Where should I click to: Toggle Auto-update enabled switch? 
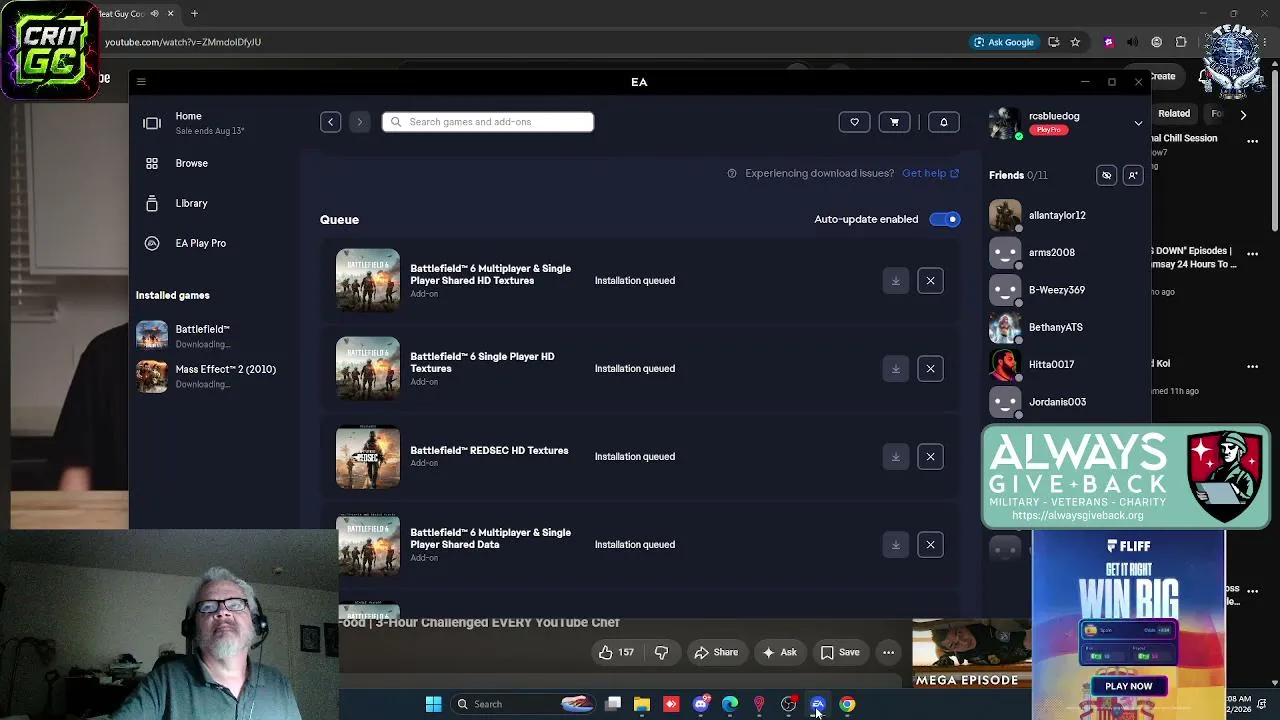point(945,220)
